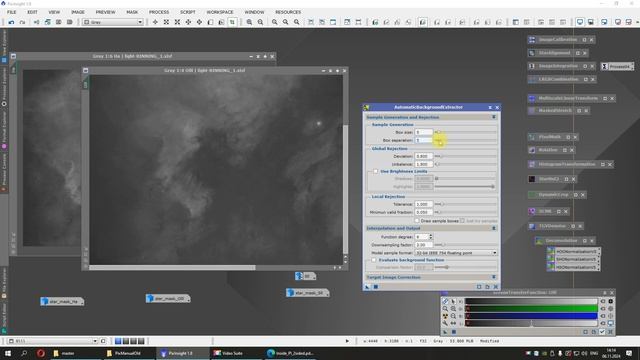The image size is (640, 360).
Task: Open the Windows Start menu
Action: pos(8,353)
